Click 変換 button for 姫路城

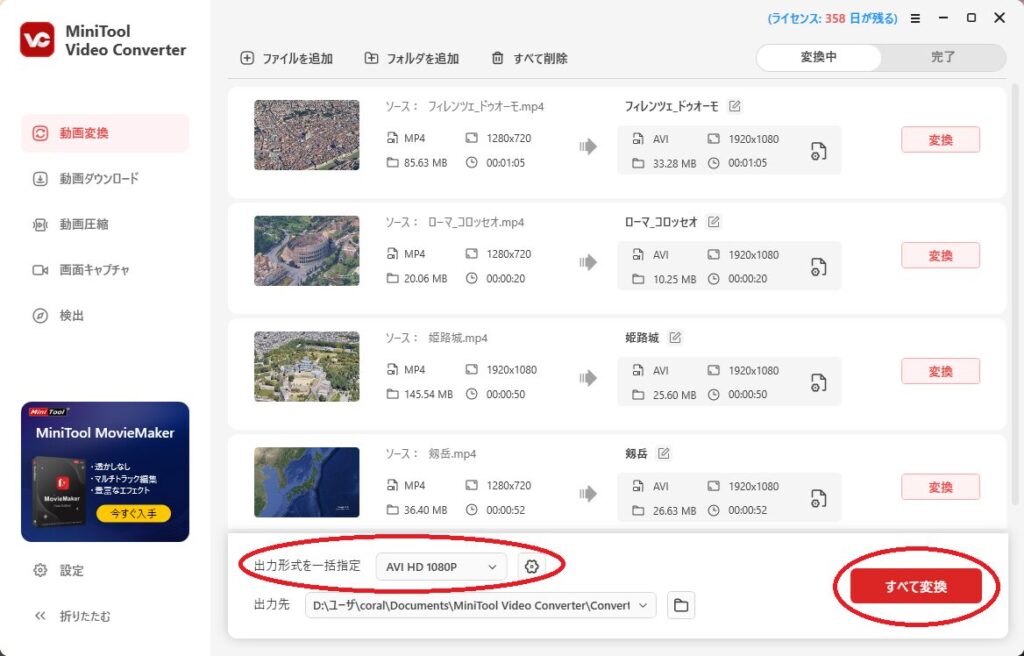[x=940, y=371]
